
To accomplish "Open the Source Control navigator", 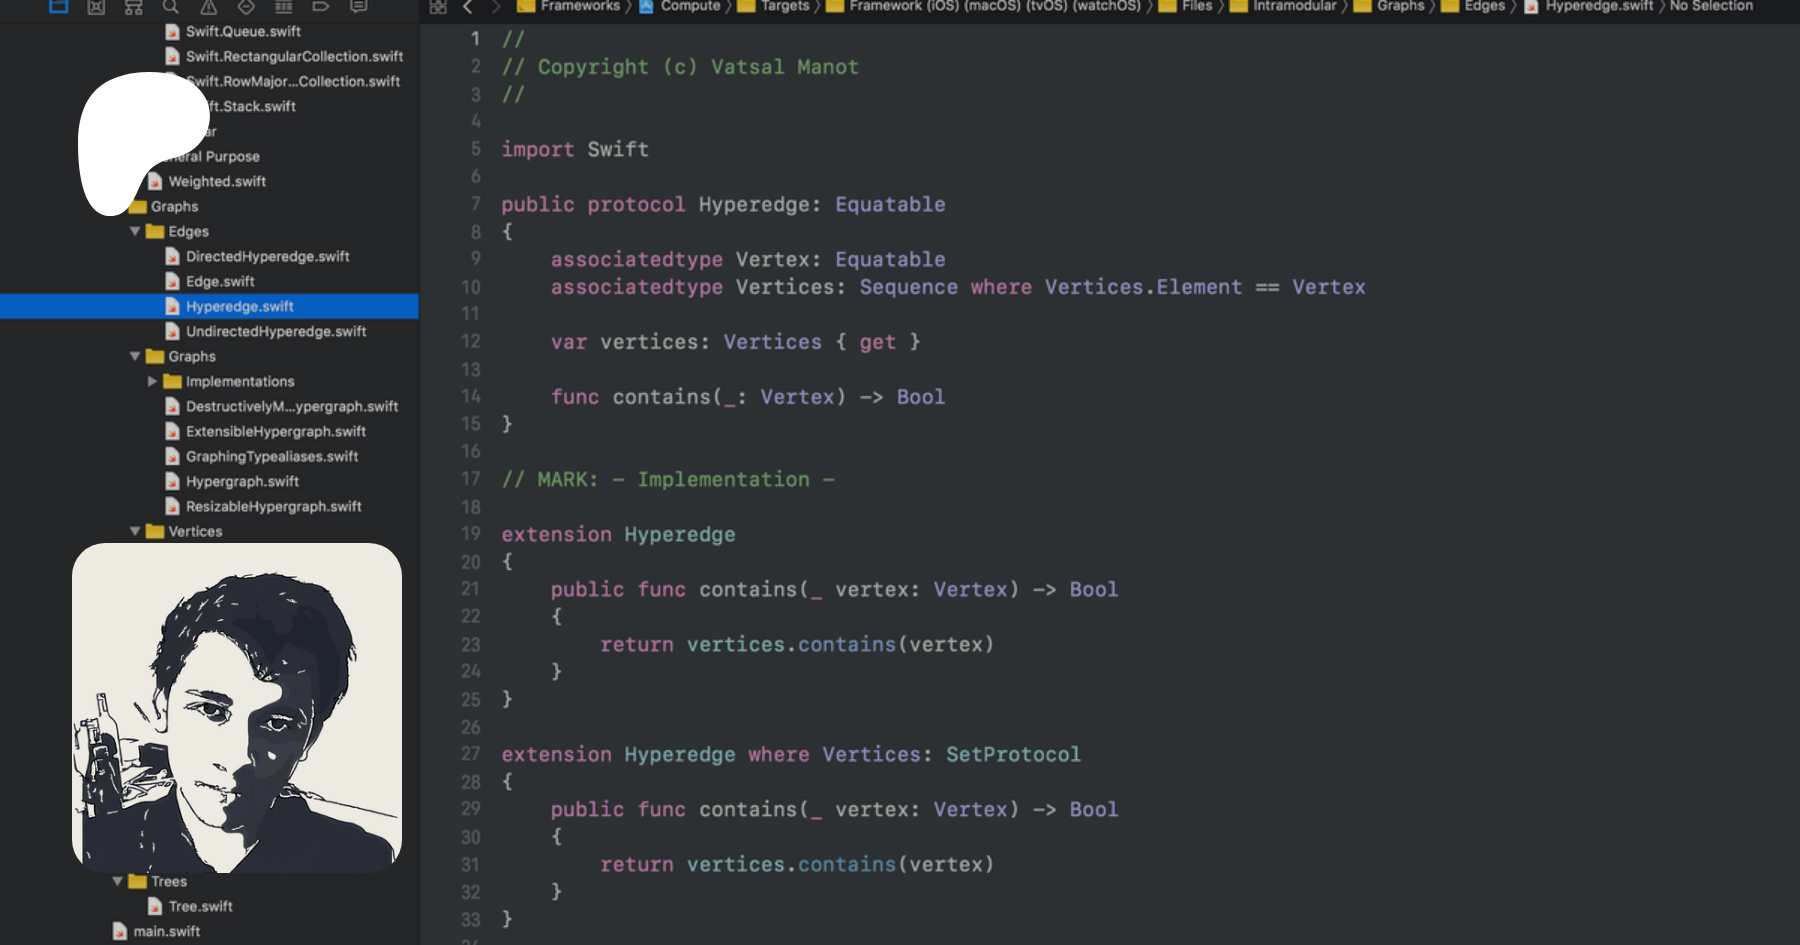I will tap(96, 6).
